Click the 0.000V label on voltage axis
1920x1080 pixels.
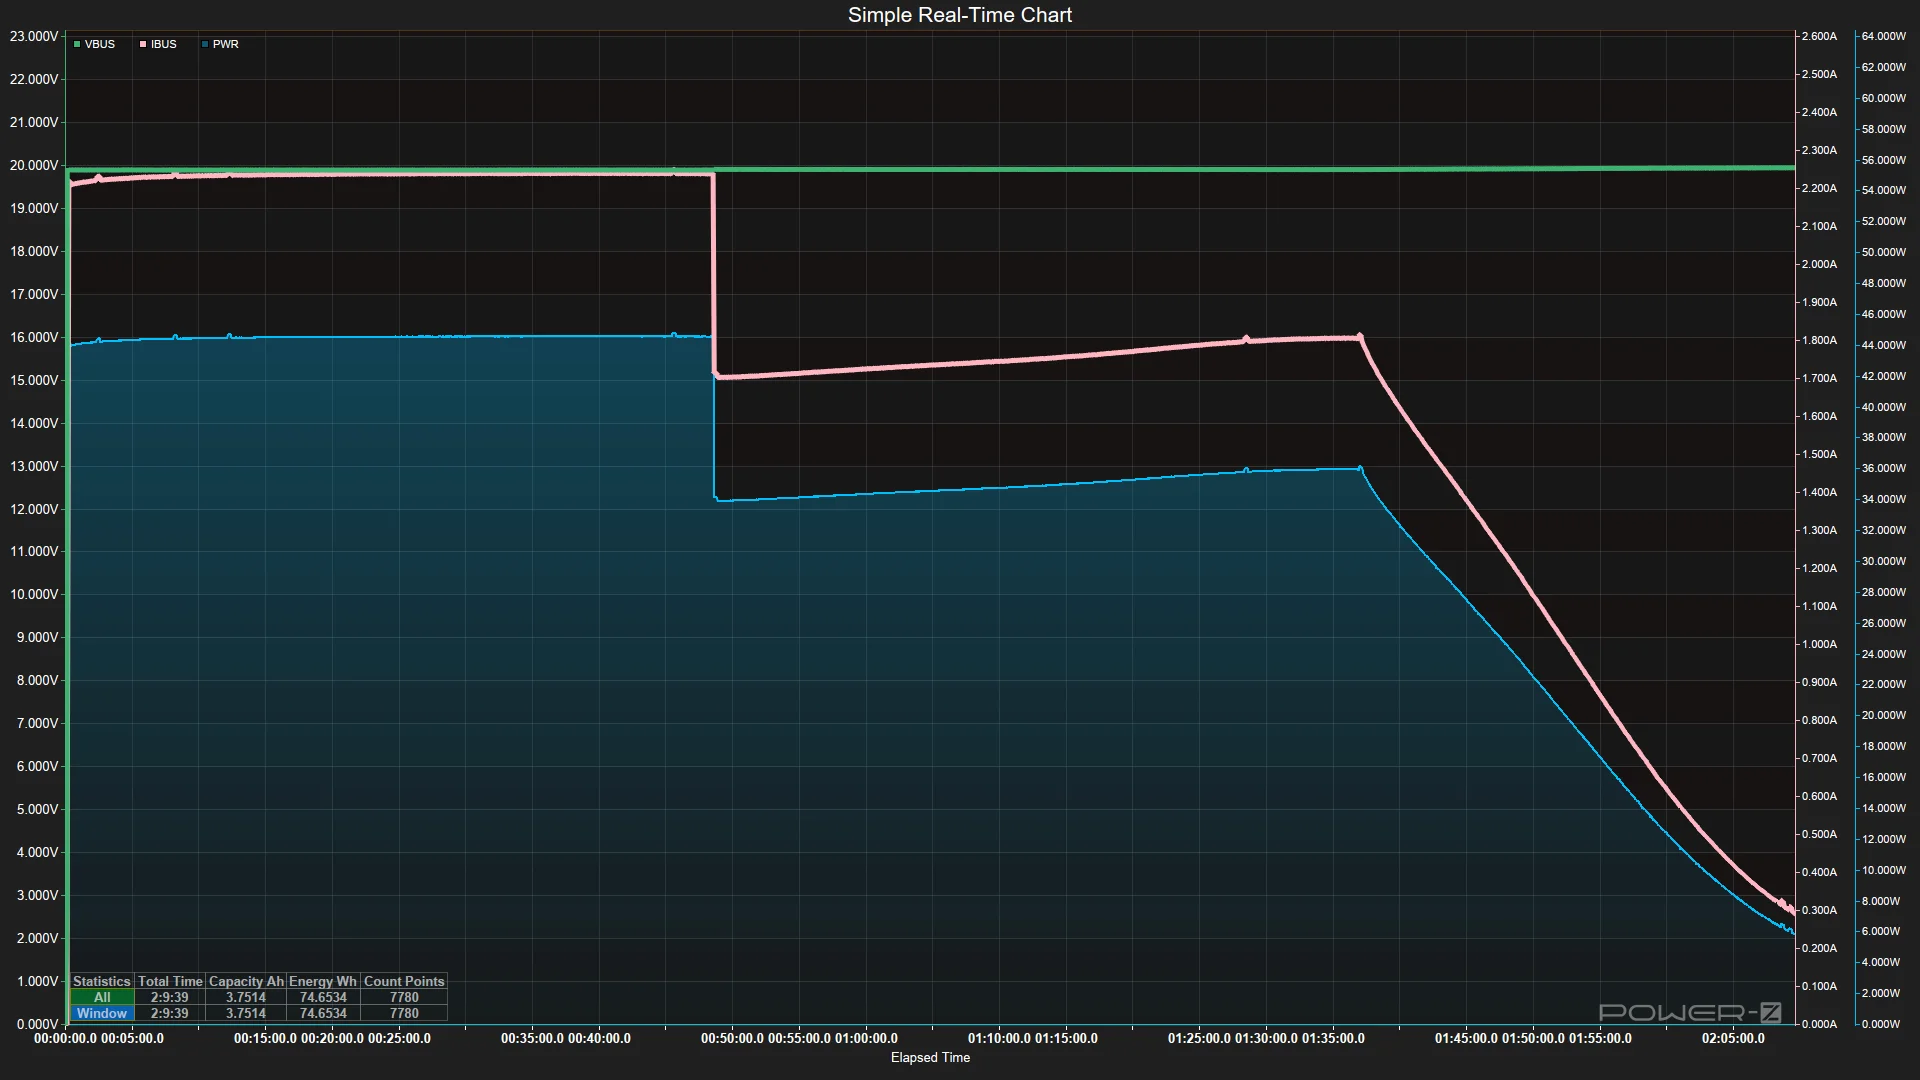pyautogui.click(x=37, y=1024)
